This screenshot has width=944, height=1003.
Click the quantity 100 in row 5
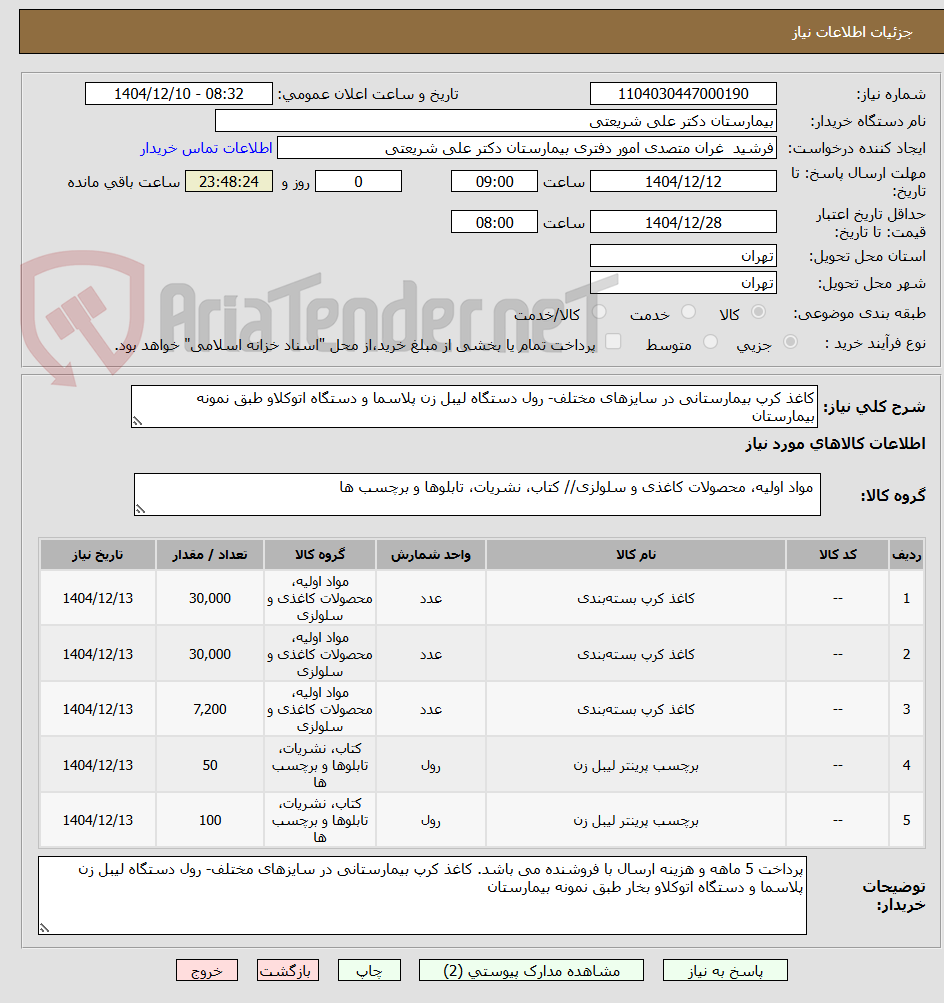210,820
